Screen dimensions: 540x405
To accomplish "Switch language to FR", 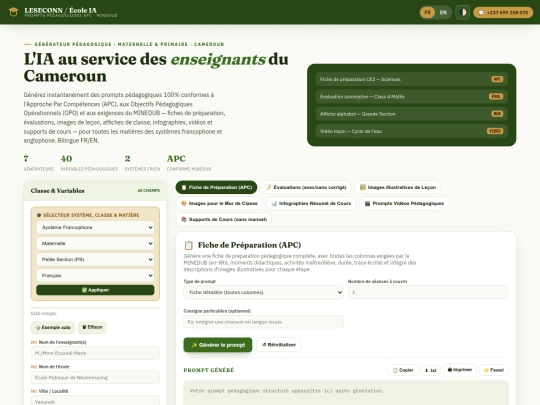I will (427, 12).
